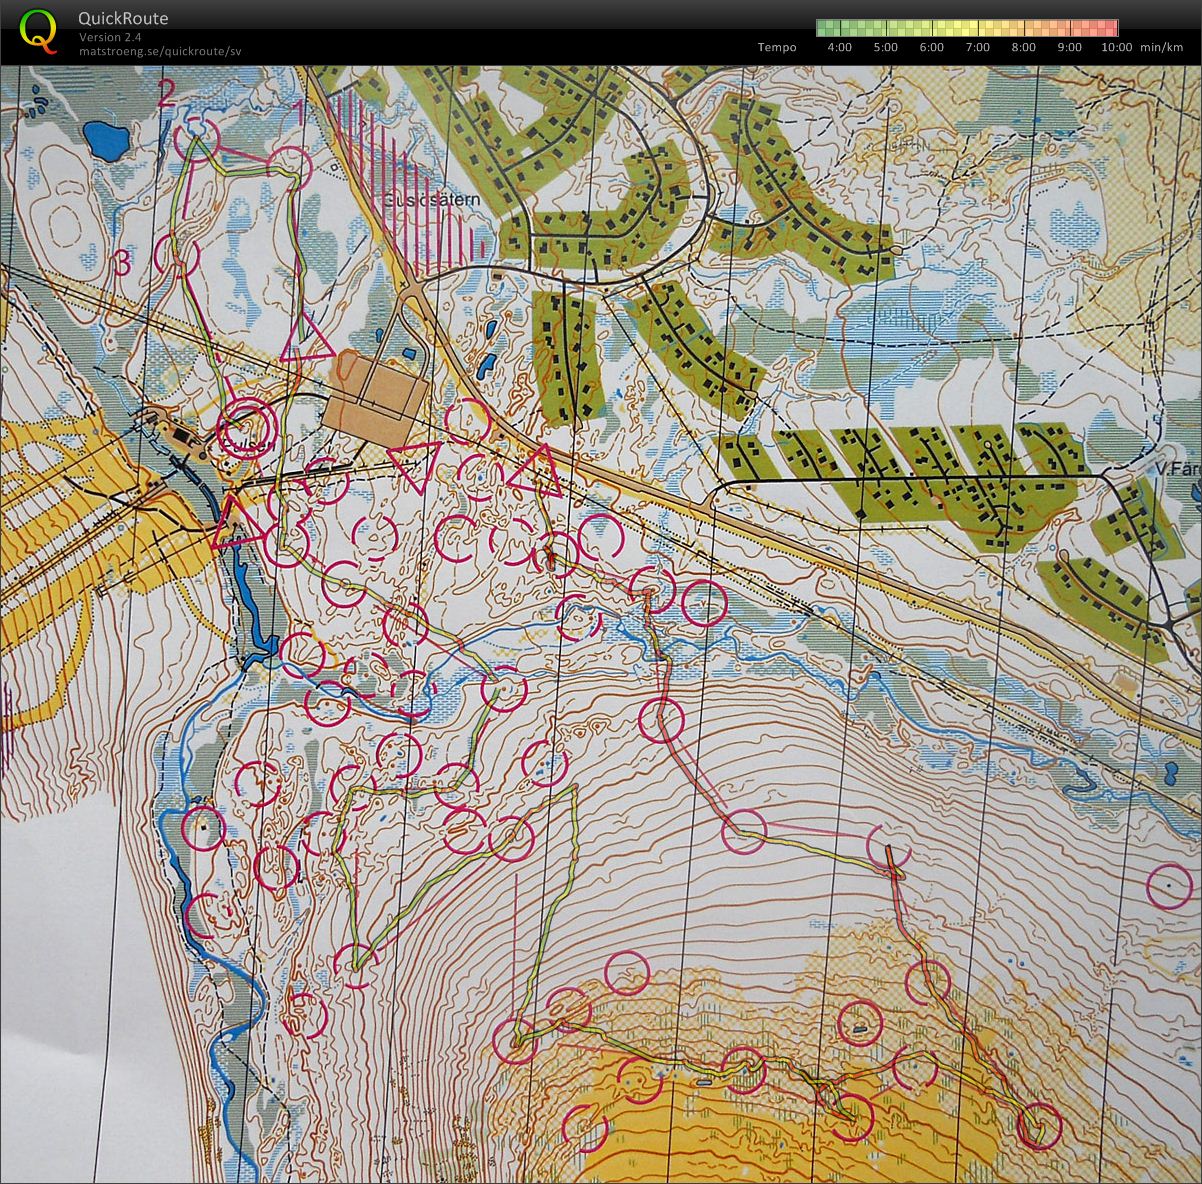1202x1184 pixels.
Task: Click the min/km unit label
Action: click(1162, 47)
